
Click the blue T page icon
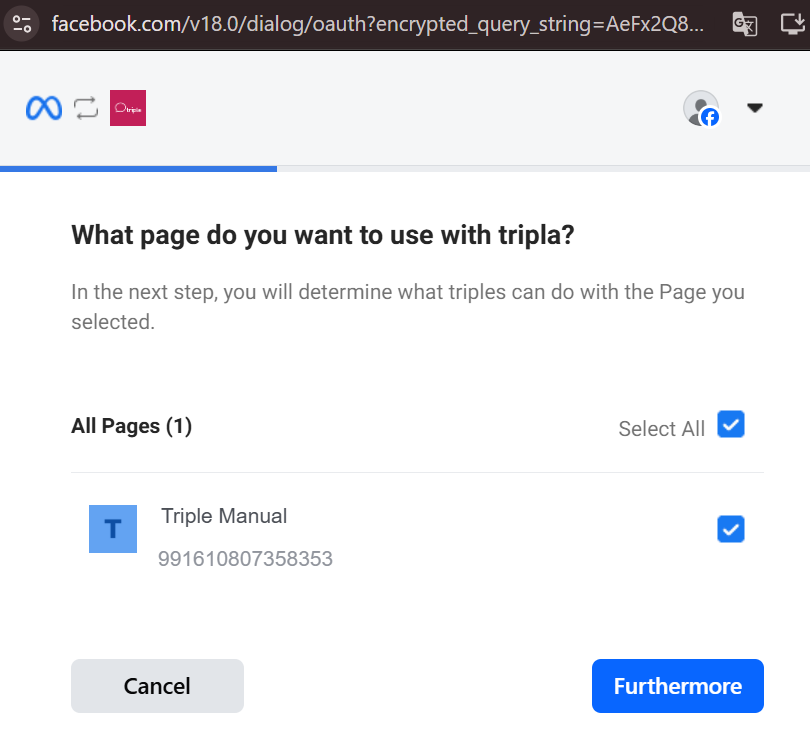tap(113, 529)
